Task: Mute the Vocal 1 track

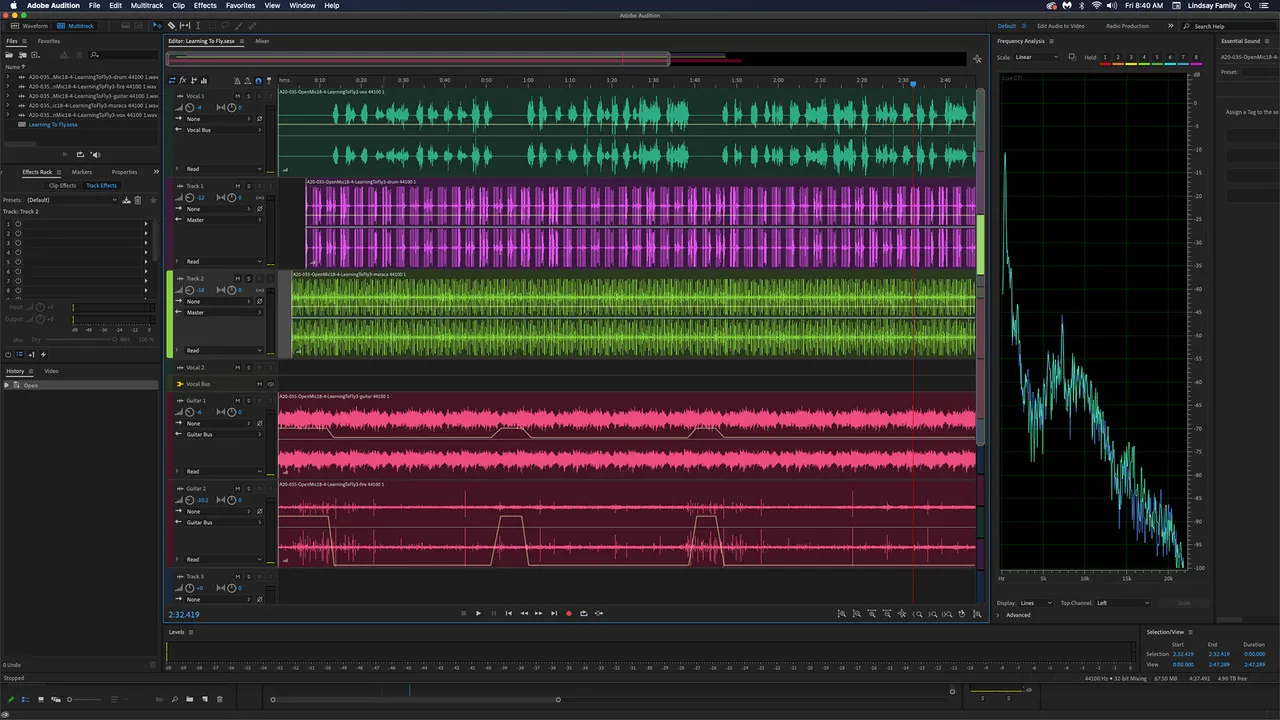Action: pos(238,96)
